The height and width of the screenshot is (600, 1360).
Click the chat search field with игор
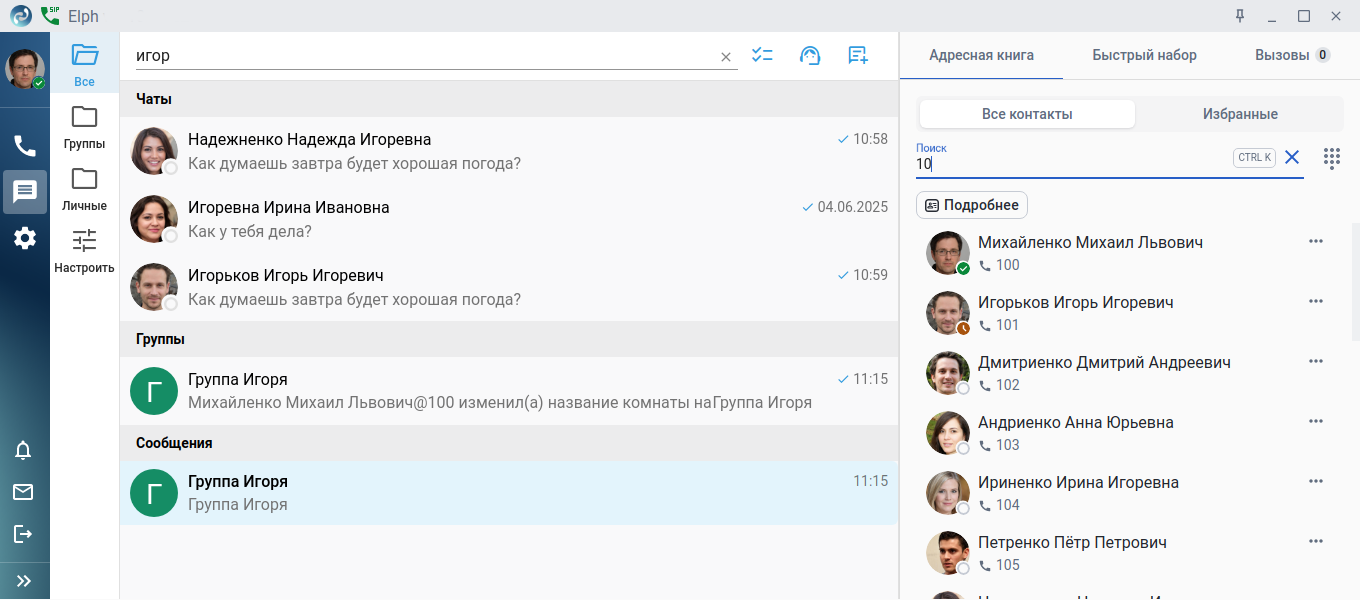425,56
